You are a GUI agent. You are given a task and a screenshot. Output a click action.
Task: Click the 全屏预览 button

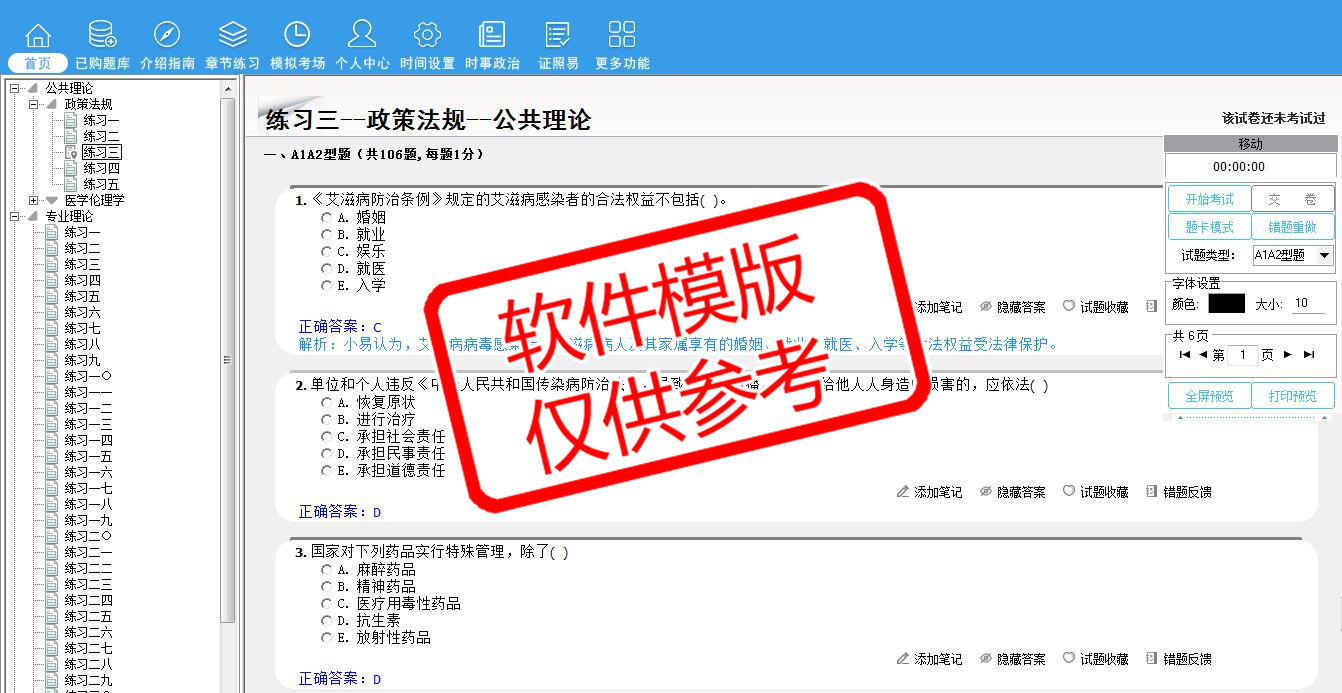click(x=1209, y=396)
